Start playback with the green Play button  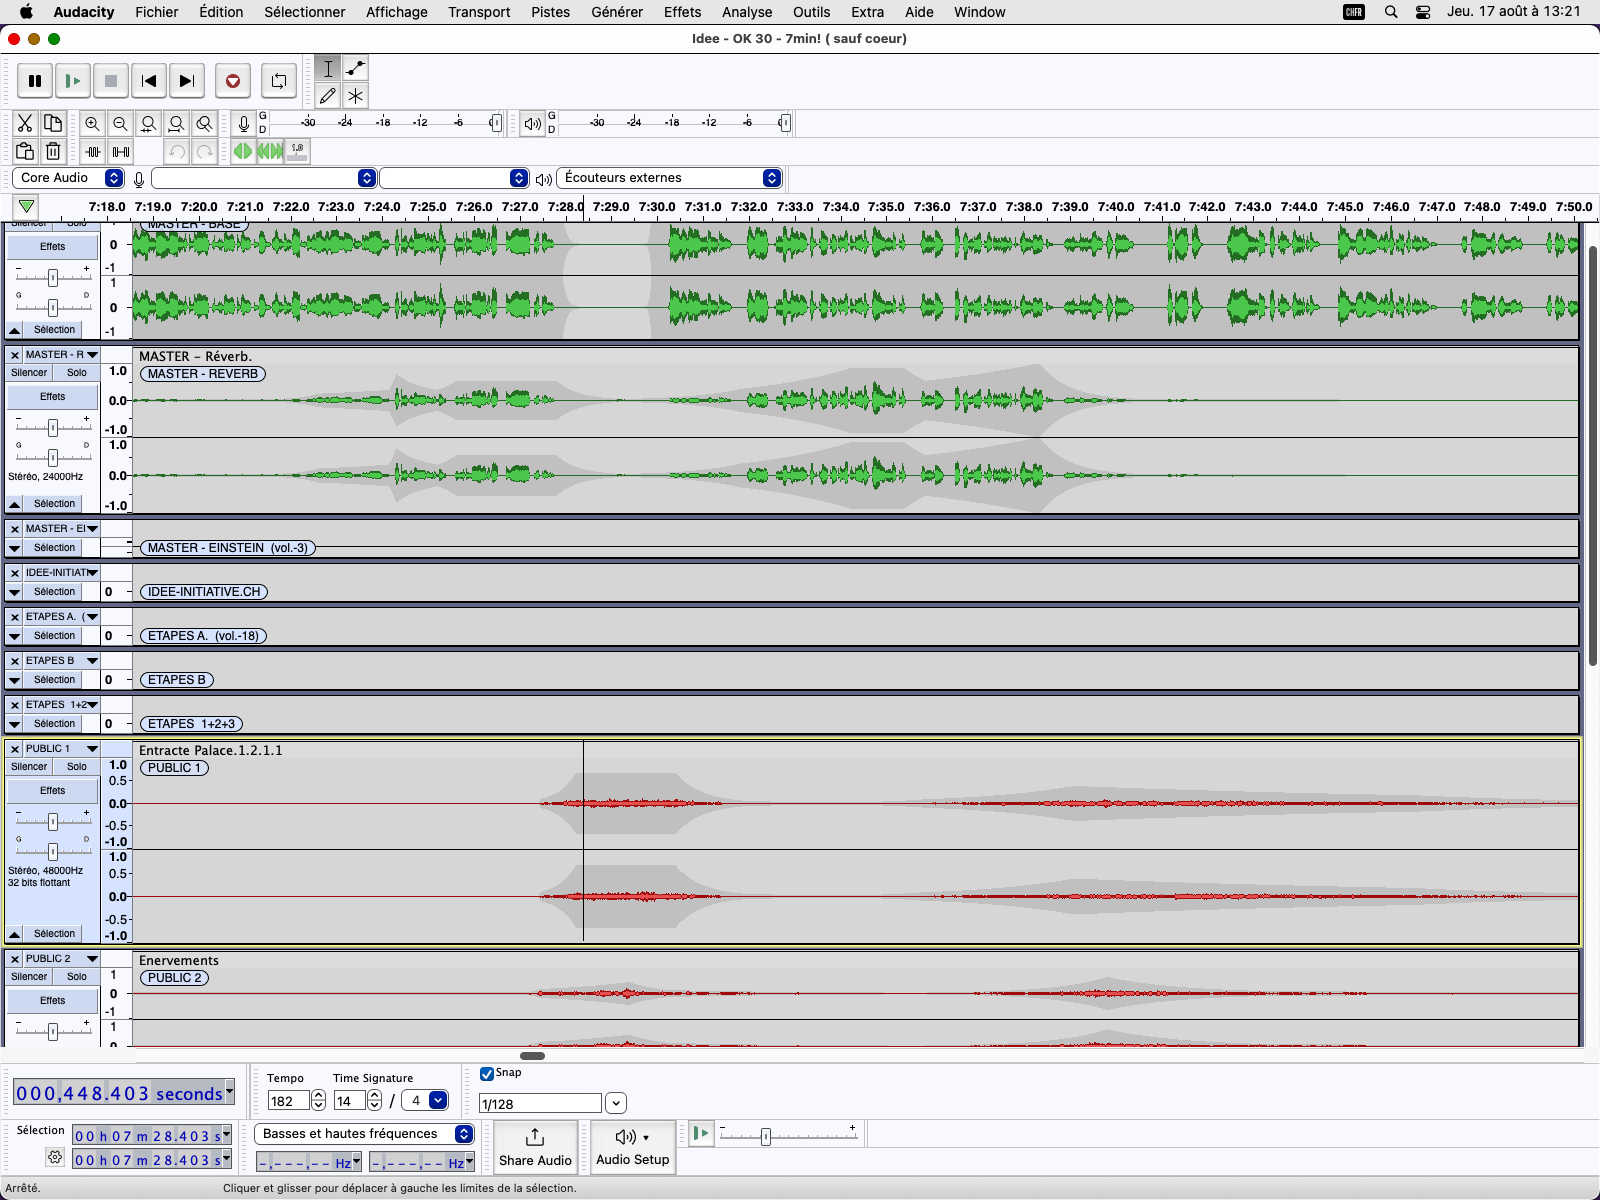click(x=73, y=81)
